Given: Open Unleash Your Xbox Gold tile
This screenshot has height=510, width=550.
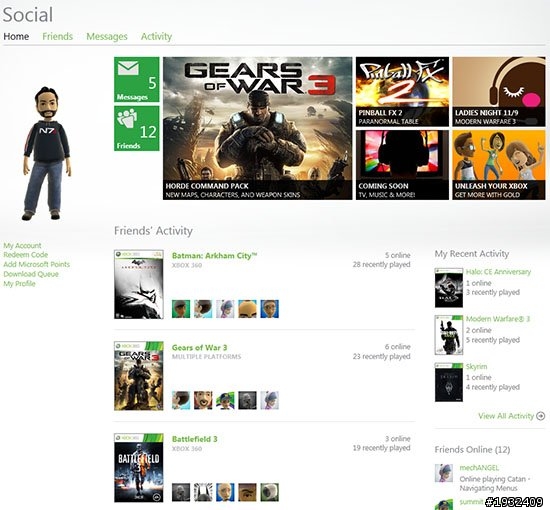Looking at the screenshot, I should point(499,165).
